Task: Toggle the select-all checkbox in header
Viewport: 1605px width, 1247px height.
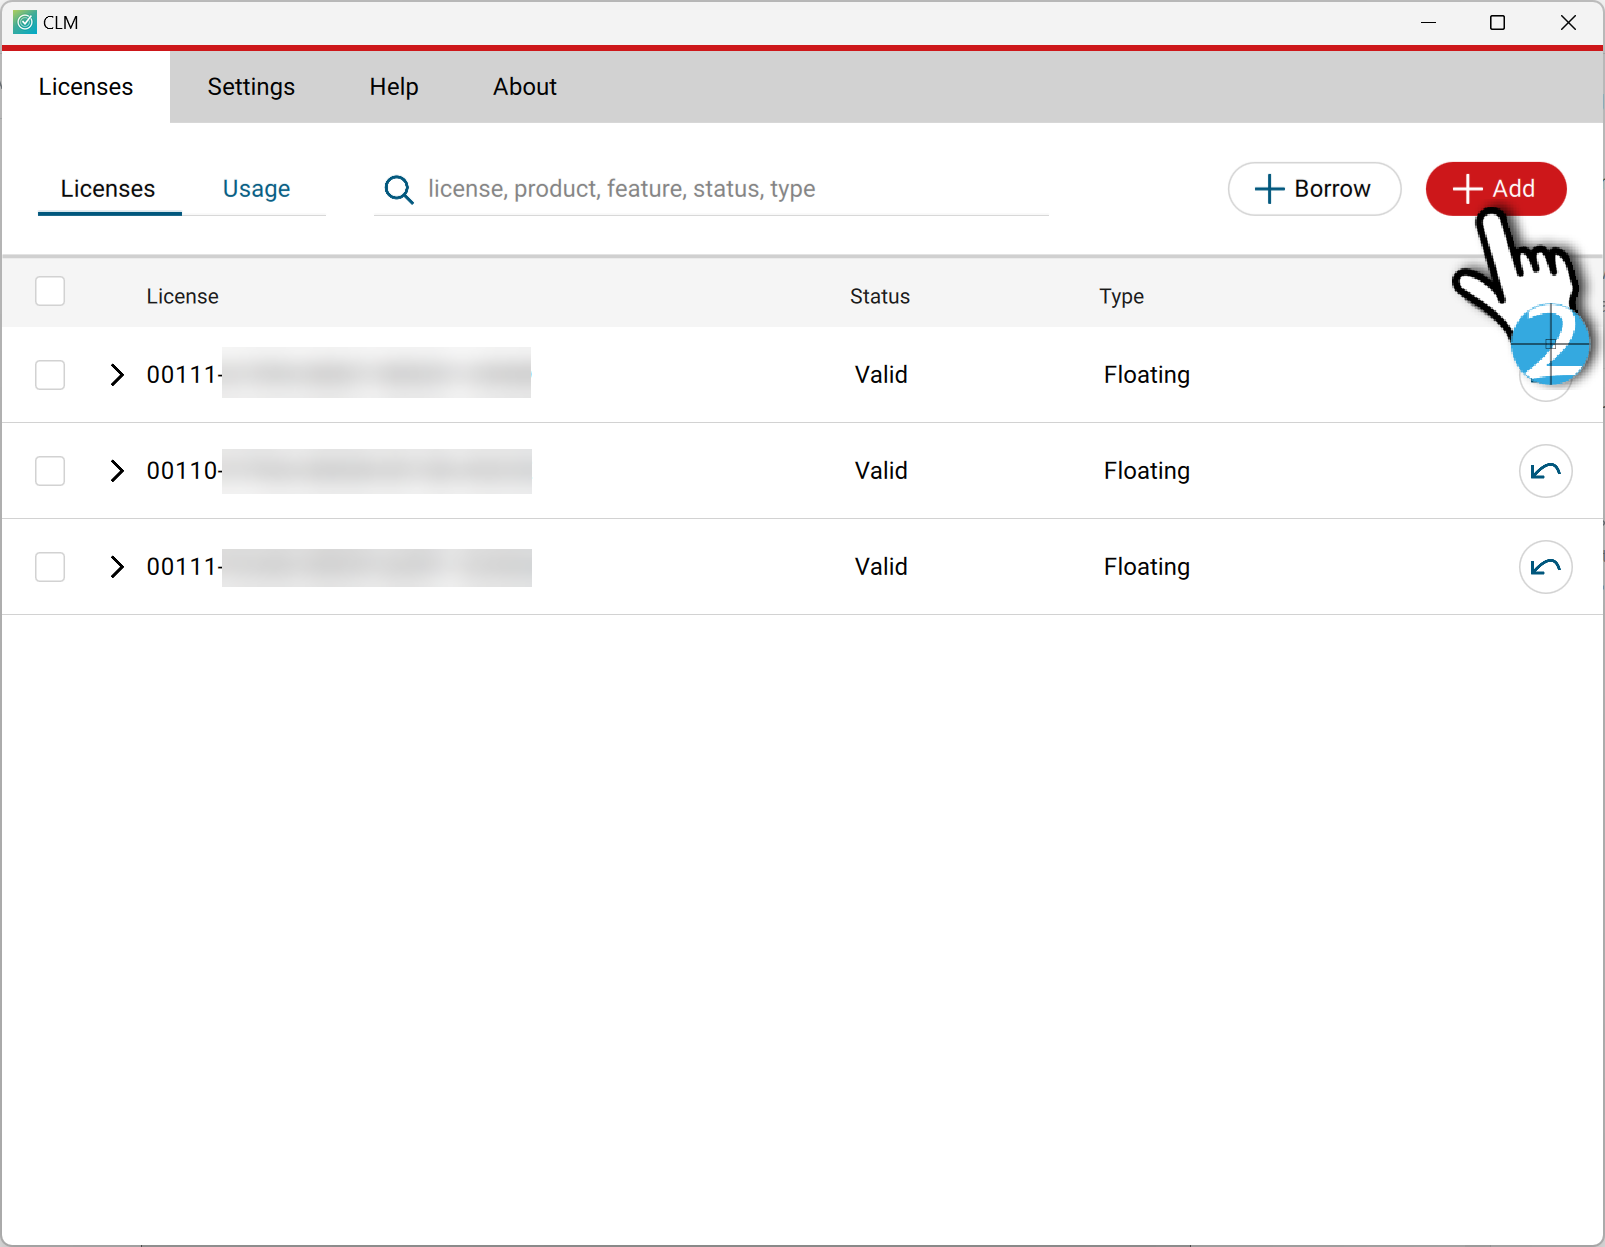Action: pos(50,291)
